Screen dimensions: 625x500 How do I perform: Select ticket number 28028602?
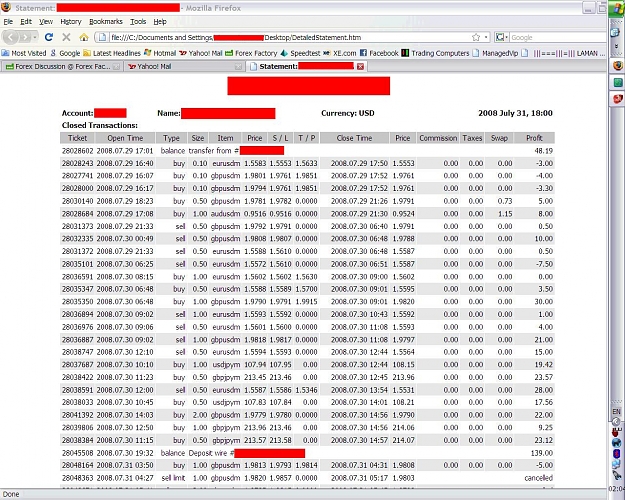[x=78, y=151]
